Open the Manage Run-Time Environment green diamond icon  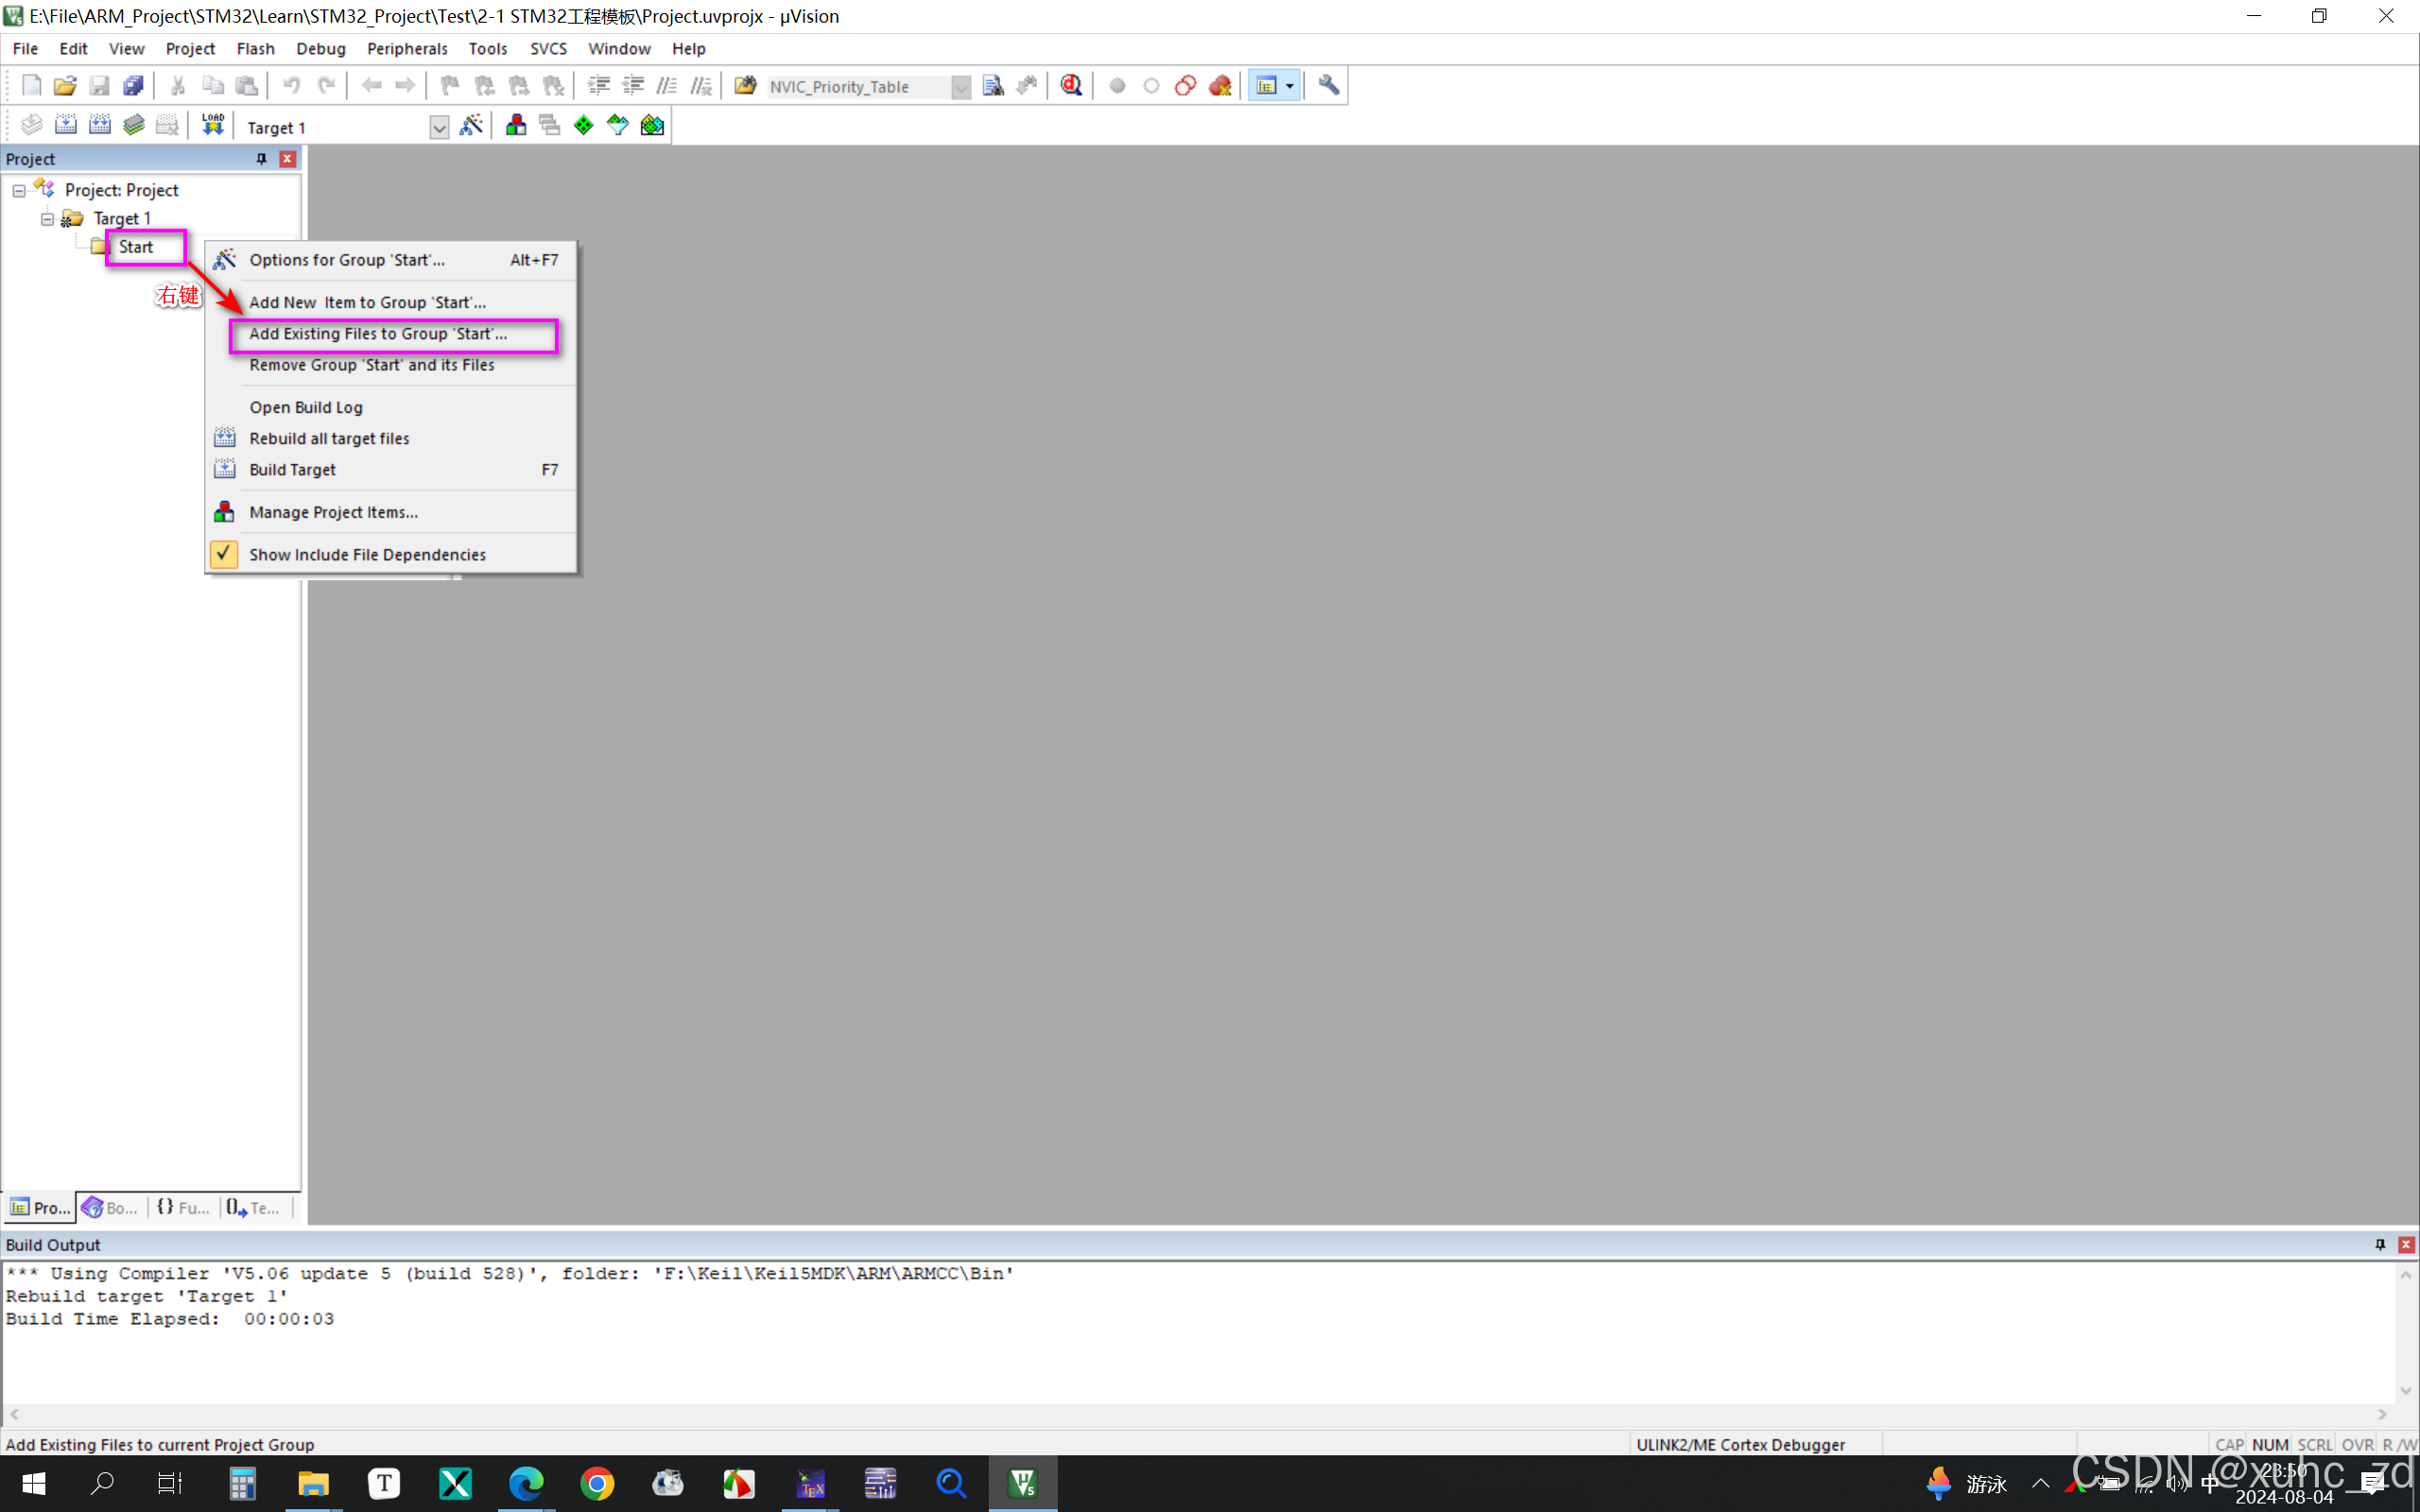click(584, 125)
